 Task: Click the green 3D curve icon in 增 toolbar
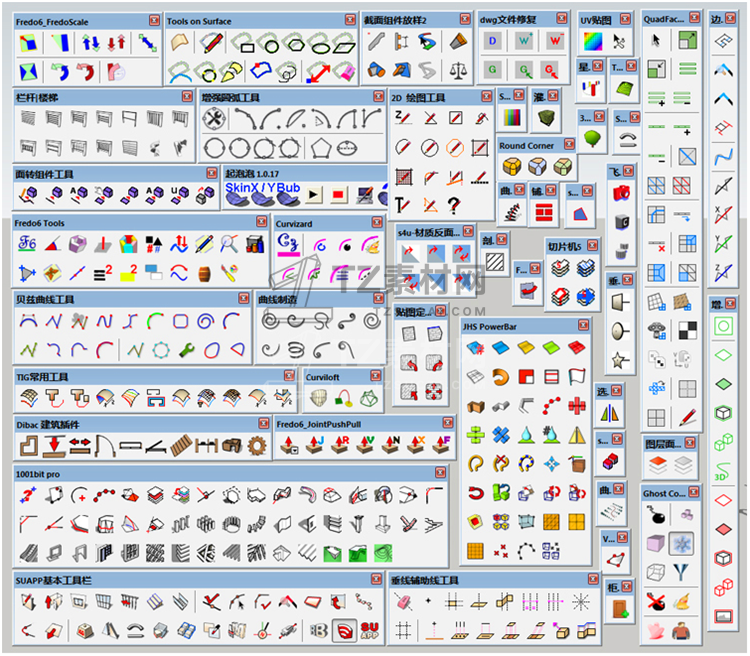[723, 471]
